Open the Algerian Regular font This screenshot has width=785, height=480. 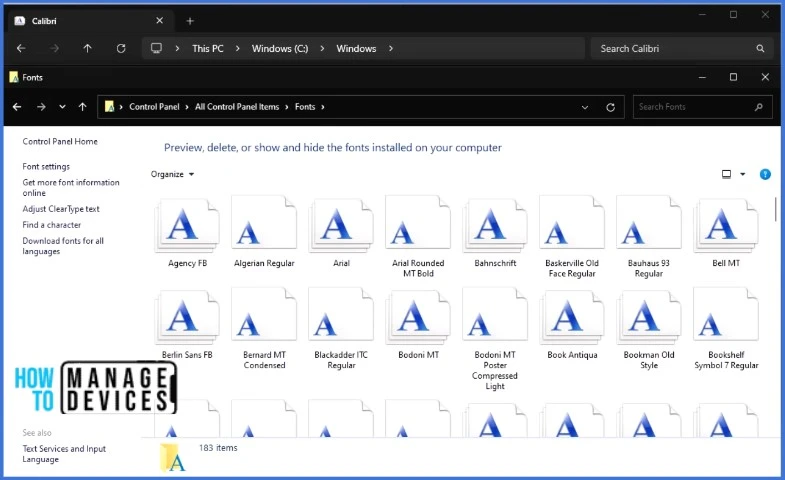pos(264,232)
